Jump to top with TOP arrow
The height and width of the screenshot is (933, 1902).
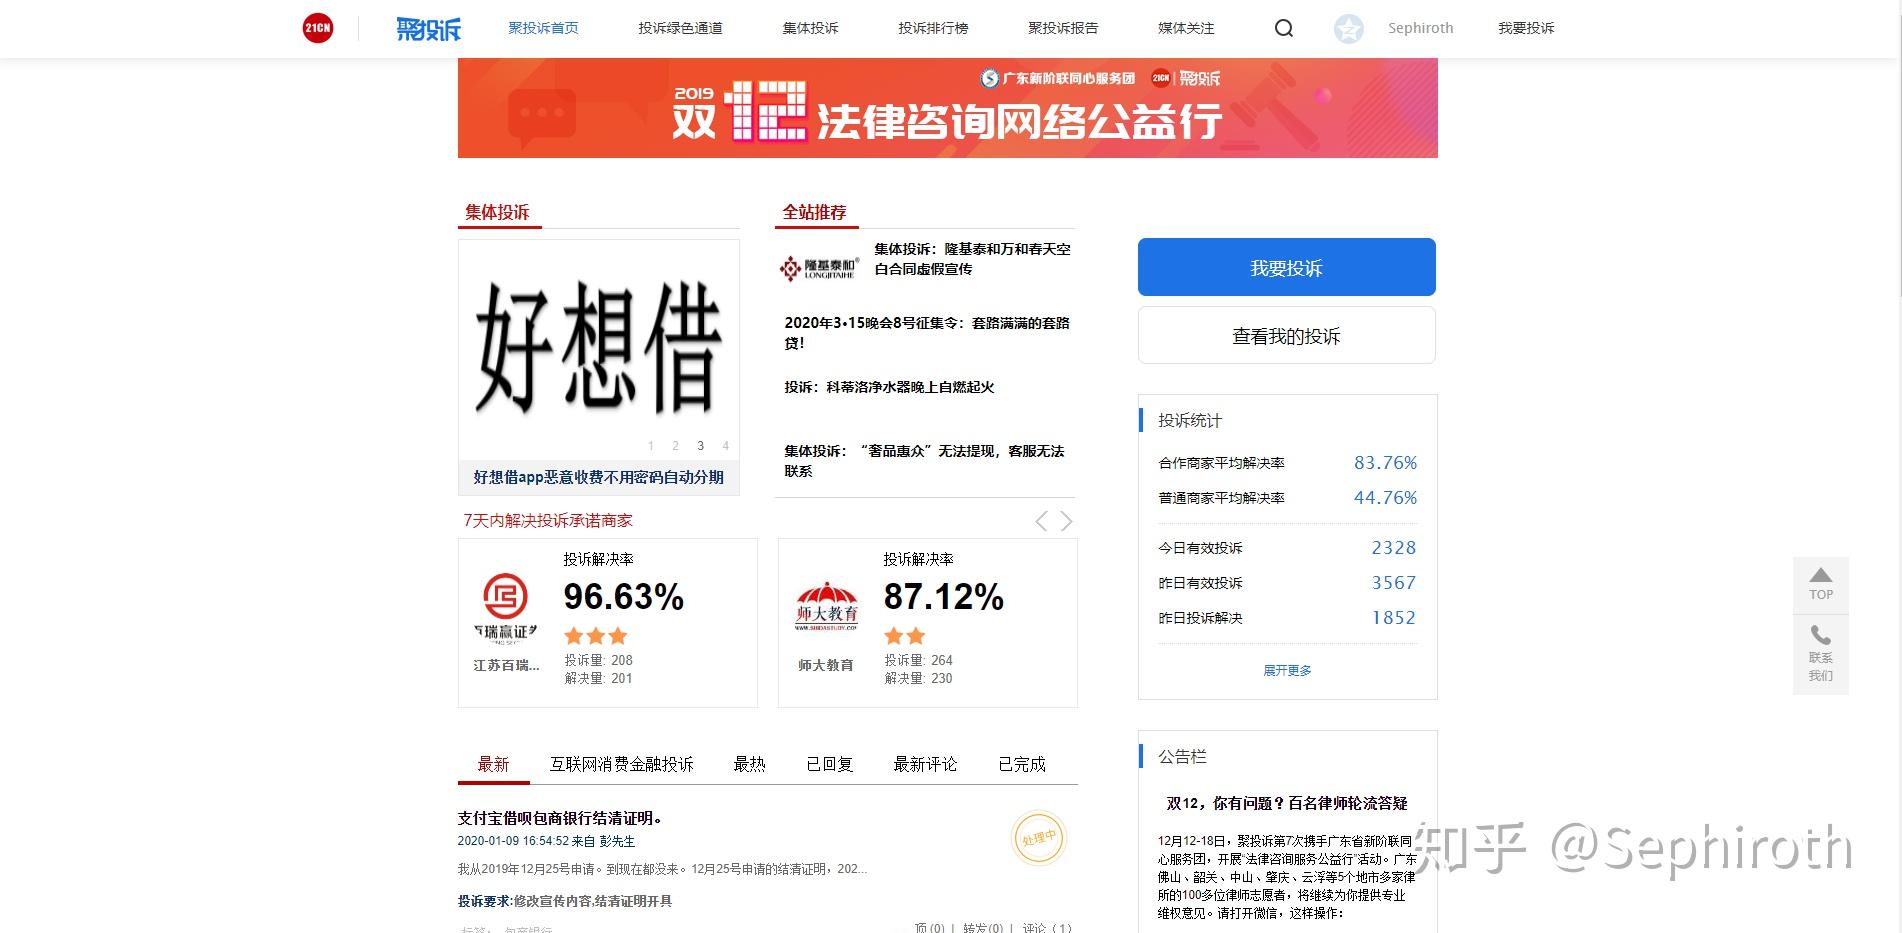(x=1821, y=584)
